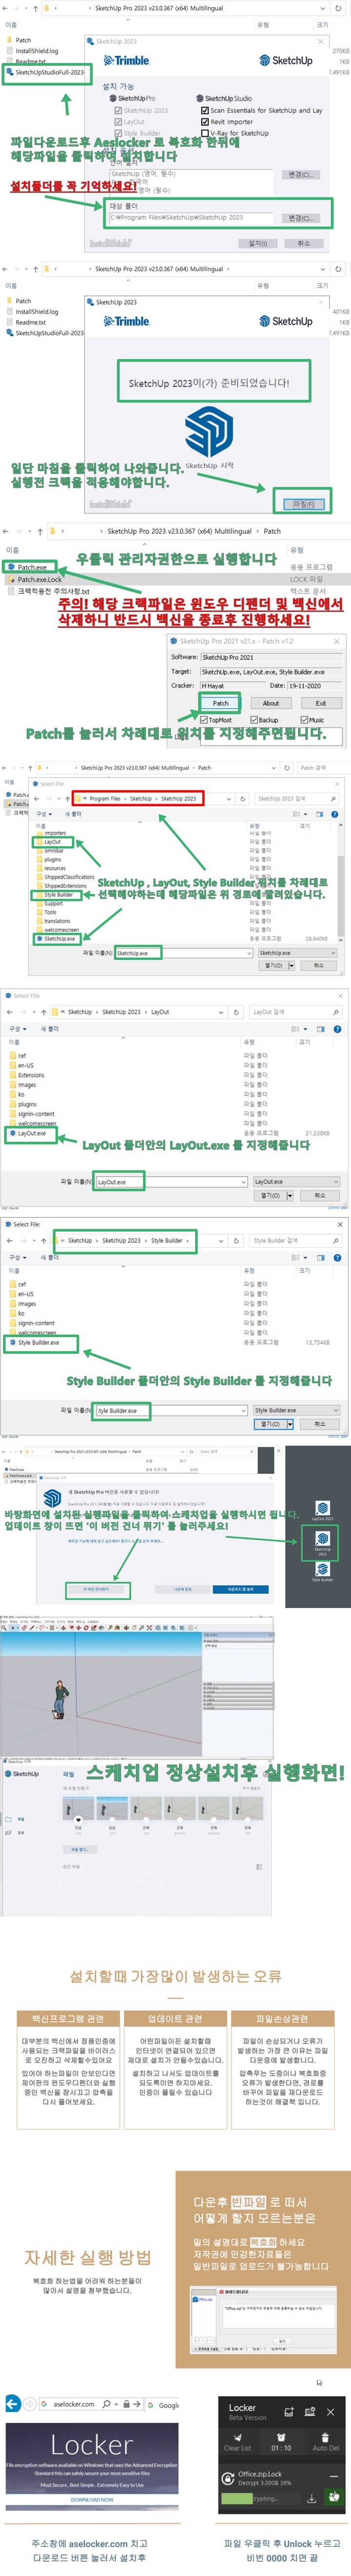Click the LayOut 검색 search box
This screenshot has height=2576, width=351.
point(296,1012)
